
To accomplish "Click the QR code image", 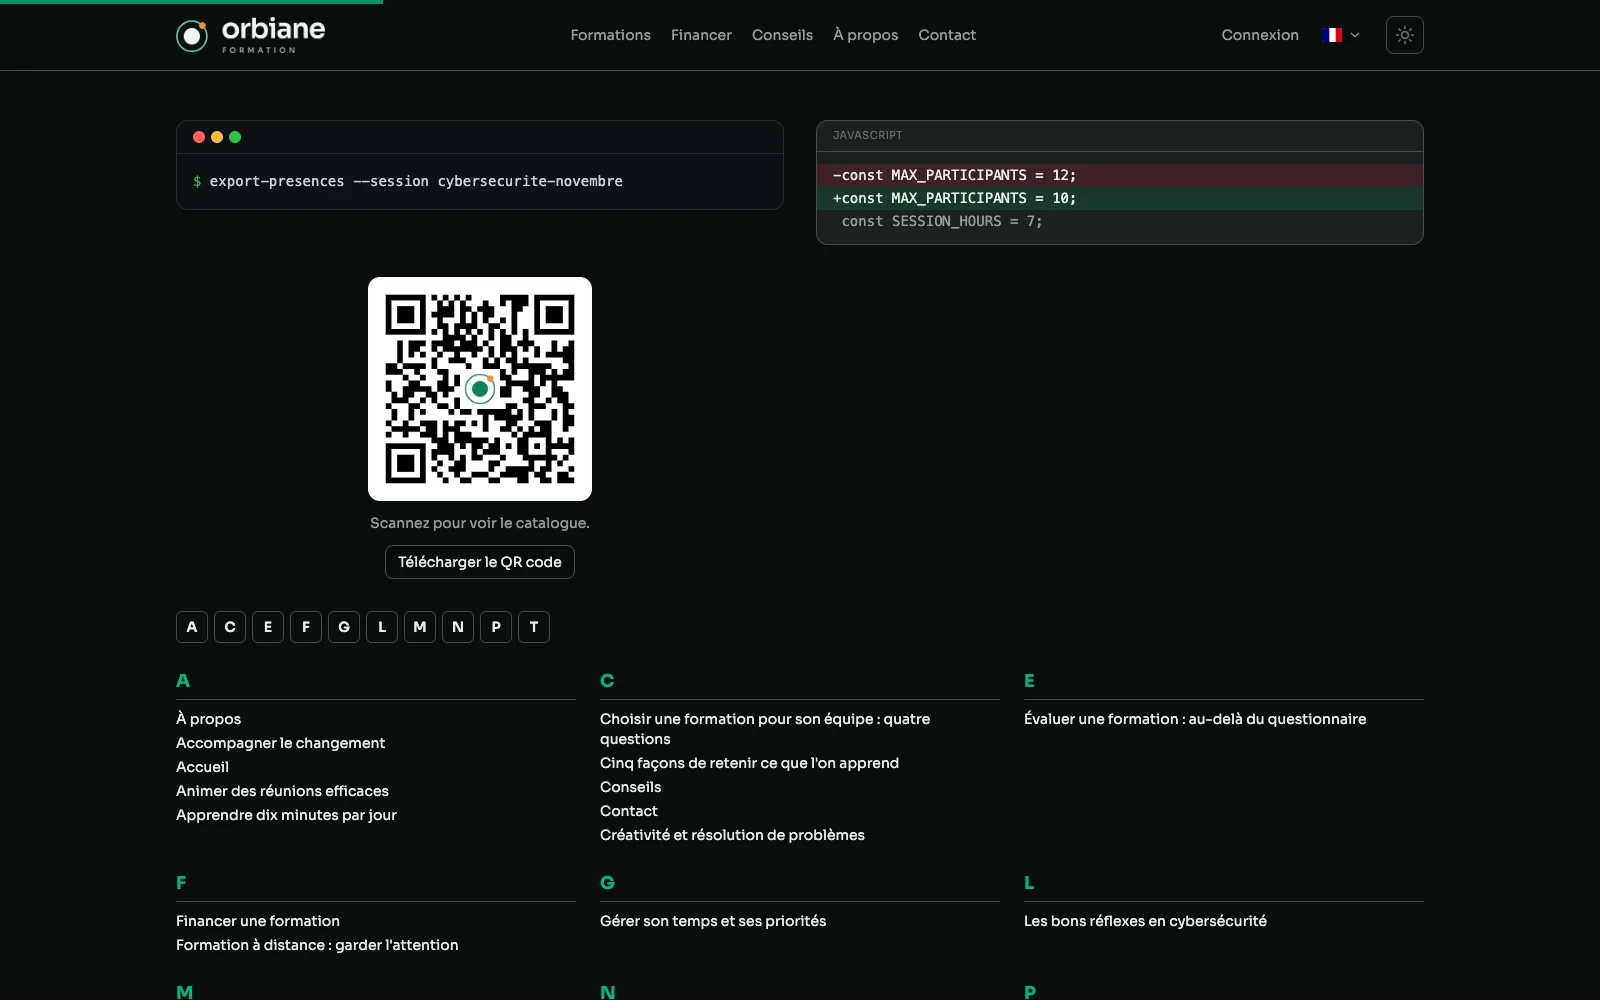I will 480,389.
